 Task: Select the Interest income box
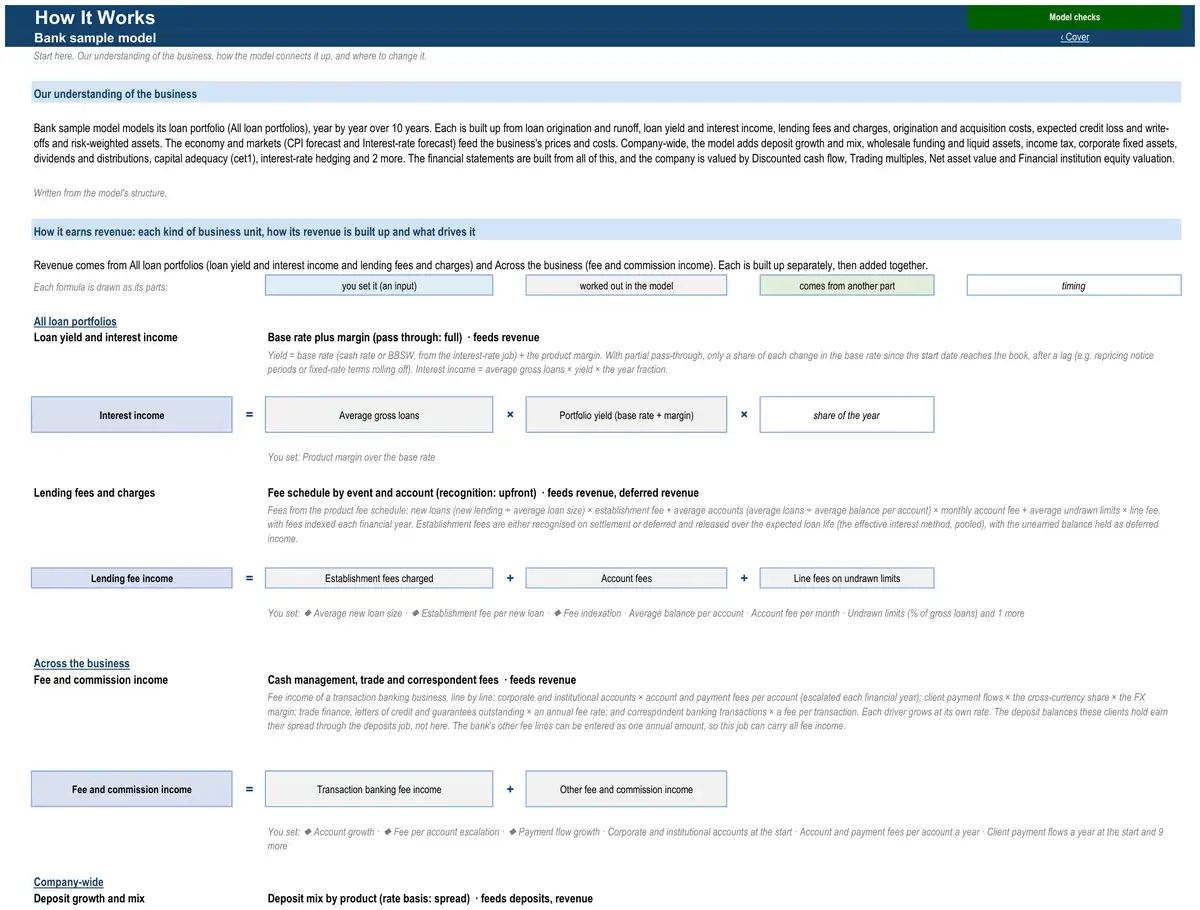coord(131,415)
